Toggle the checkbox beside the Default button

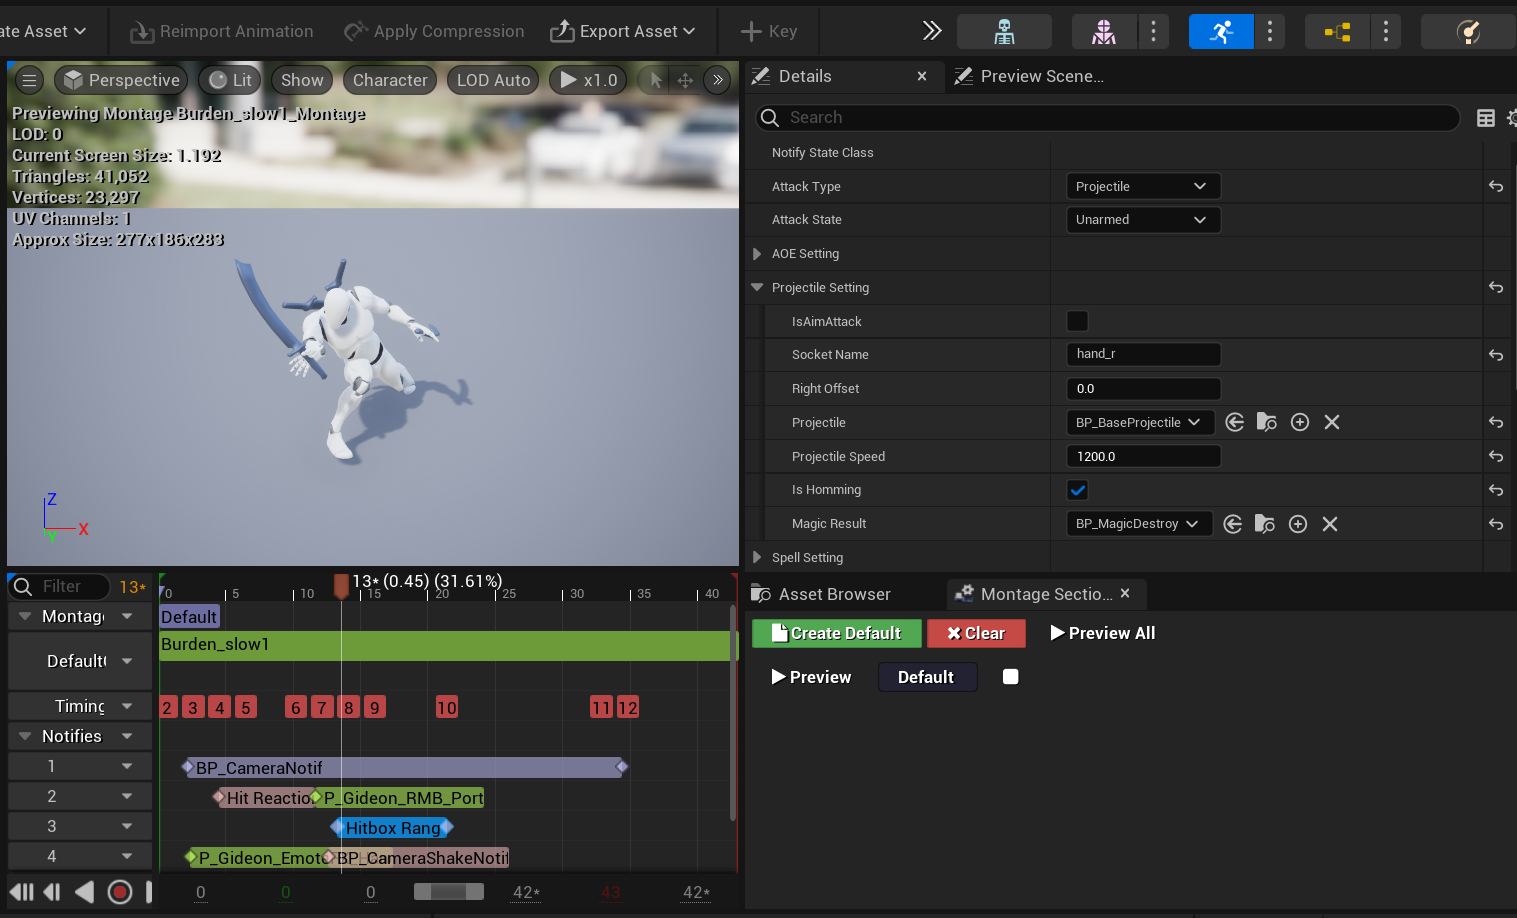tap(1010, 676)
